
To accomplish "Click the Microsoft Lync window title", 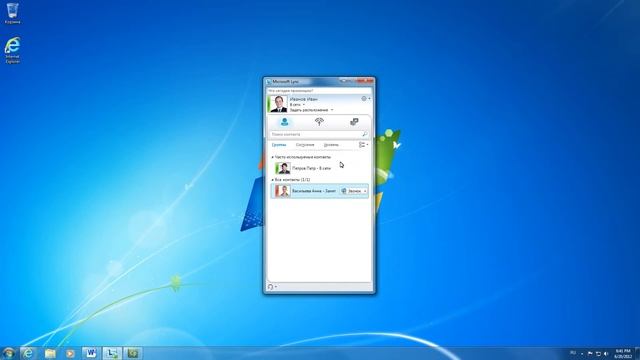I will coord(285,82).
